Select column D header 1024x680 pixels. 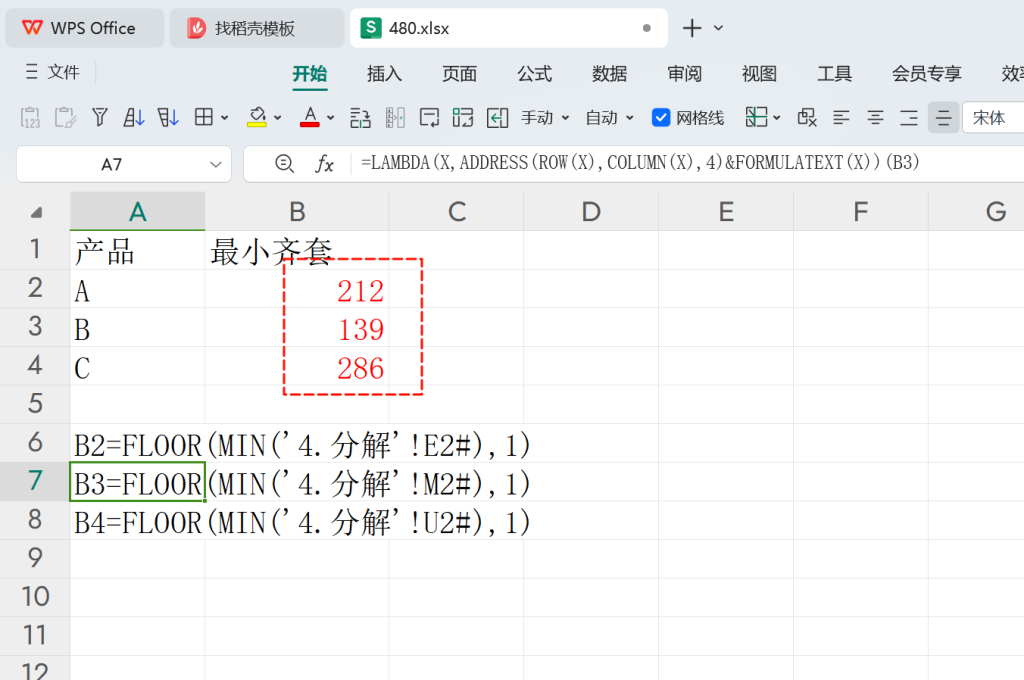[591, 212]
